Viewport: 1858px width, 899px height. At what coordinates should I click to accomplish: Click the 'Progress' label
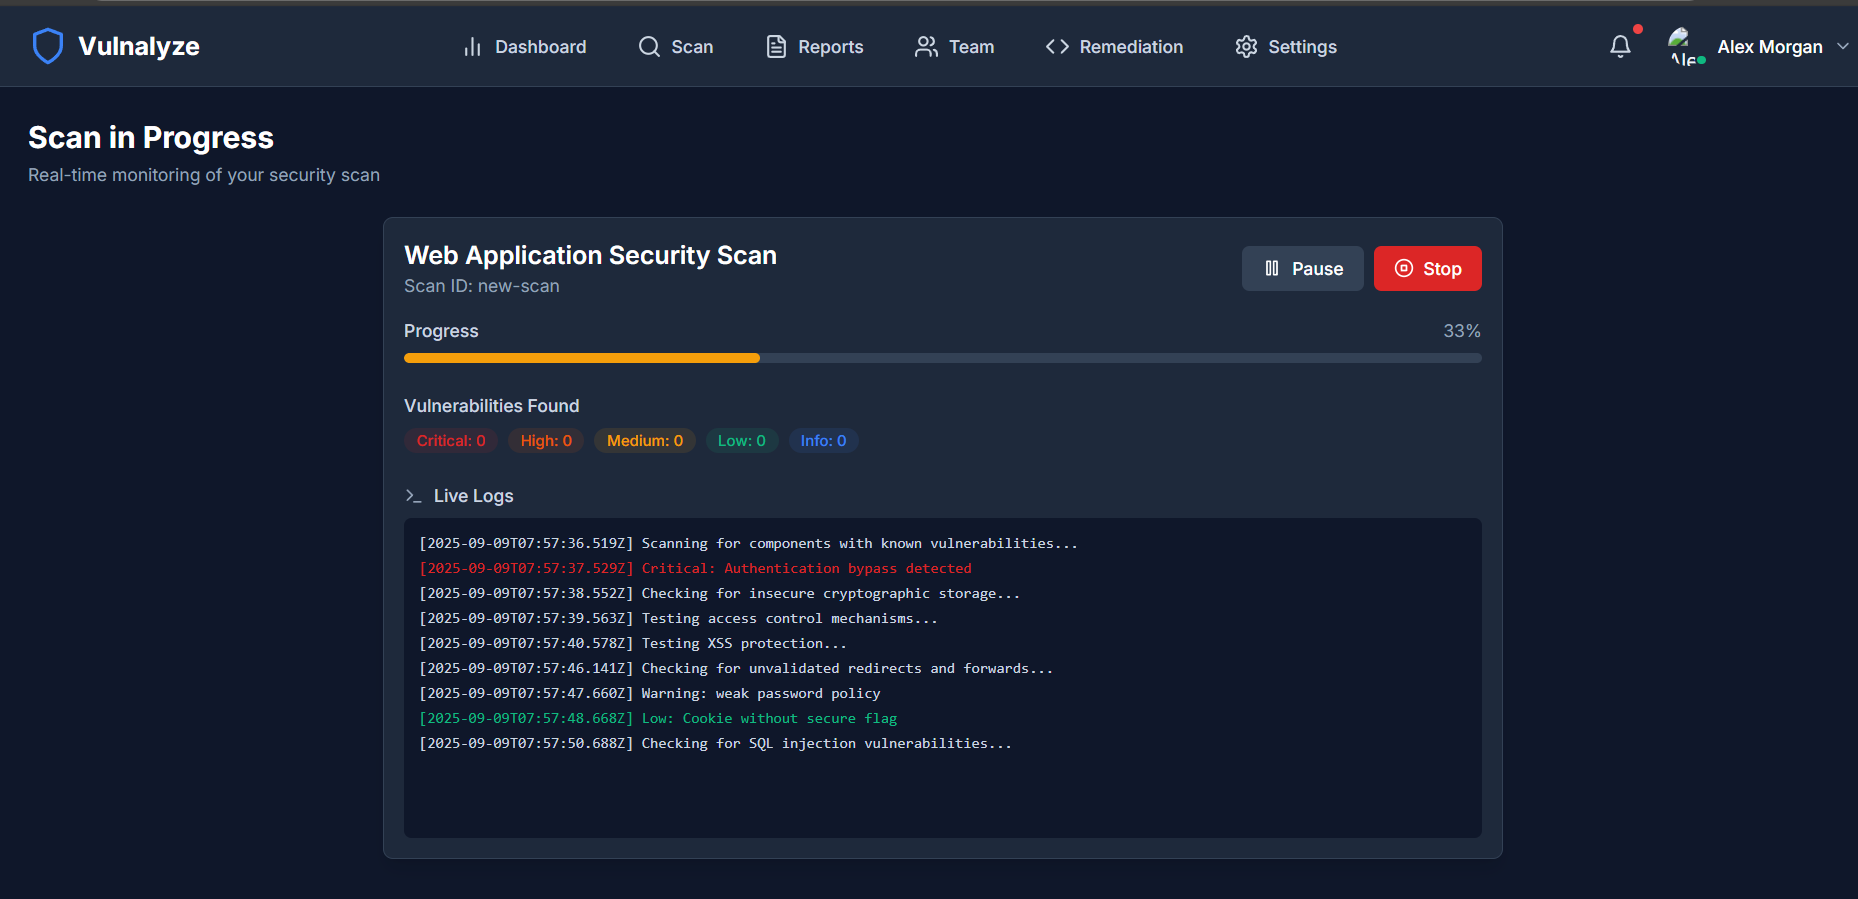coord(441,331)
